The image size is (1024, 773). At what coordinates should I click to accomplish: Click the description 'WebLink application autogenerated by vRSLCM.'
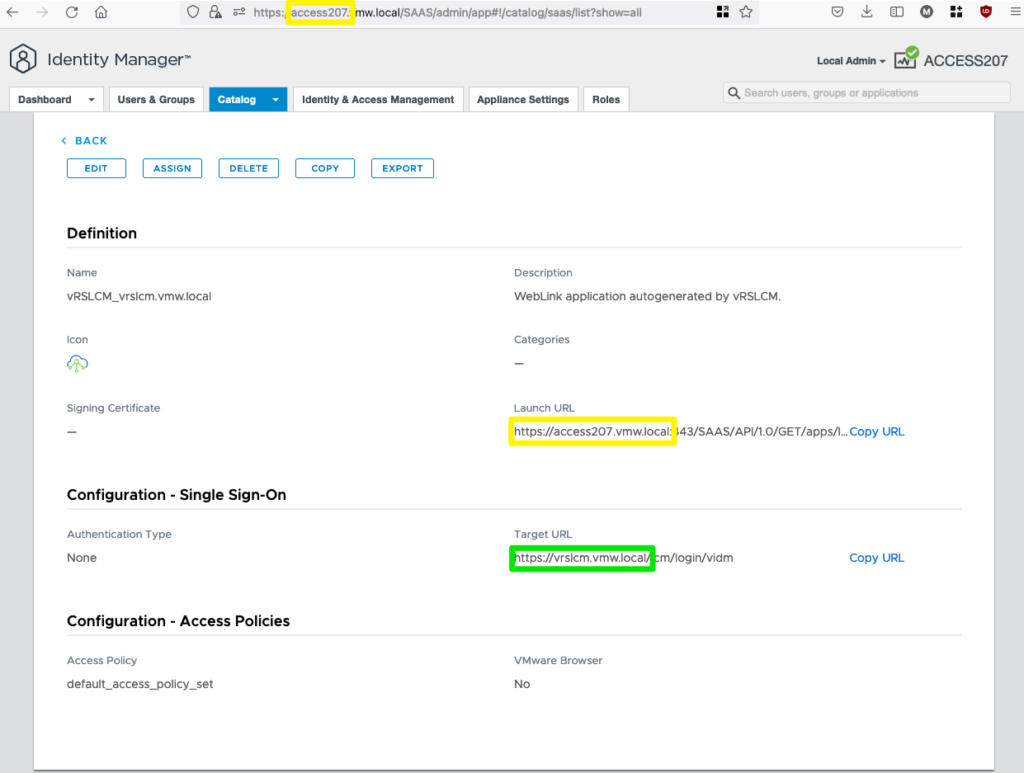(x=647, y=296)
